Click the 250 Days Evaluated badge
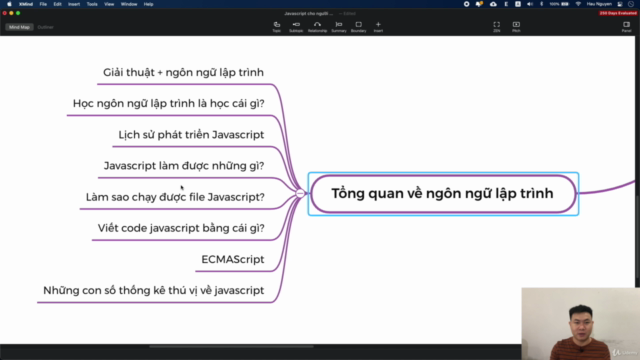 pos(618,13)
